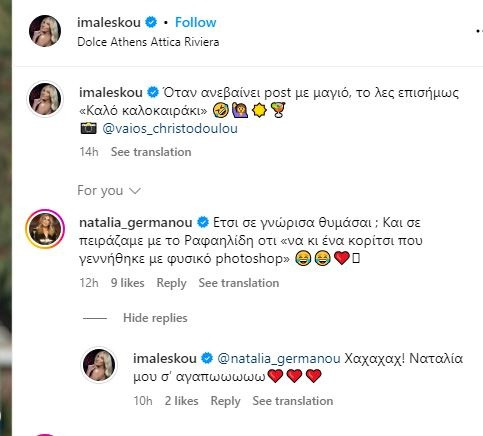Expand the For you comment sorting
This screenshot has height=436, width=483.
pyautogui.click(x=109, y=191)
